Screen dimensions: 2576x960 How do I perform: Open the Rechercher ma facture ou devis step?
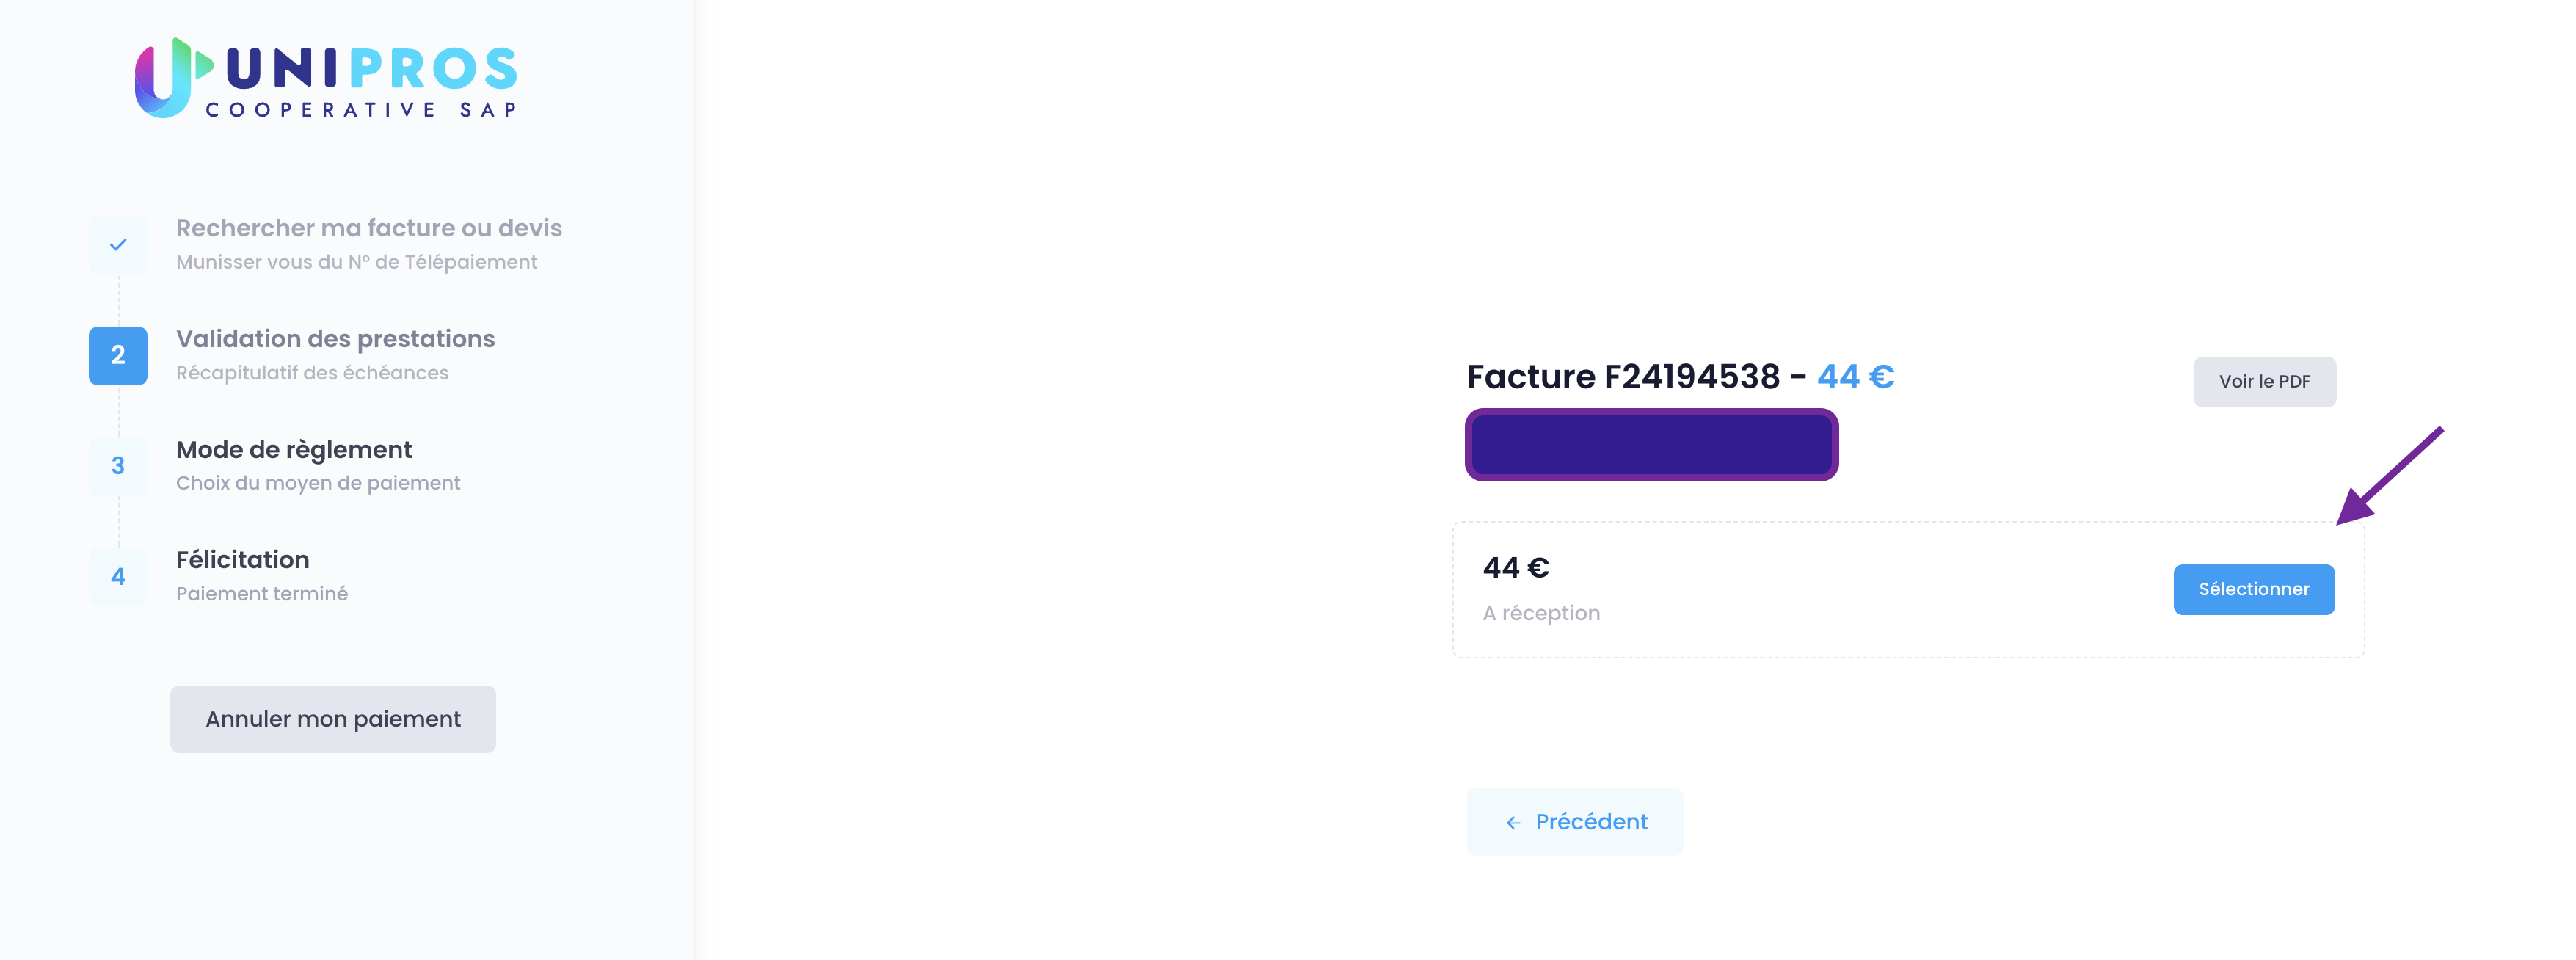coord(369,228)
